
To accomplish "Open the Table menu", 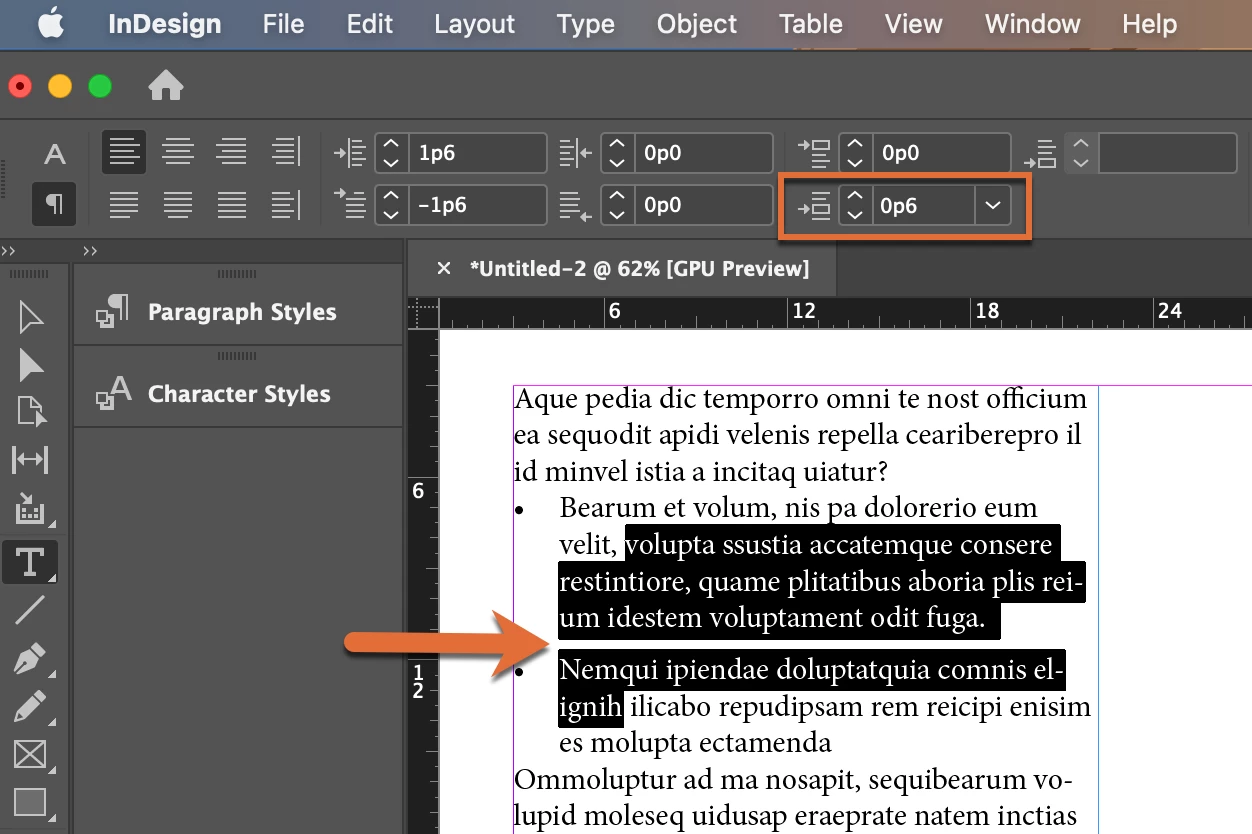I will pyautogui.click(x=811, y=24).
